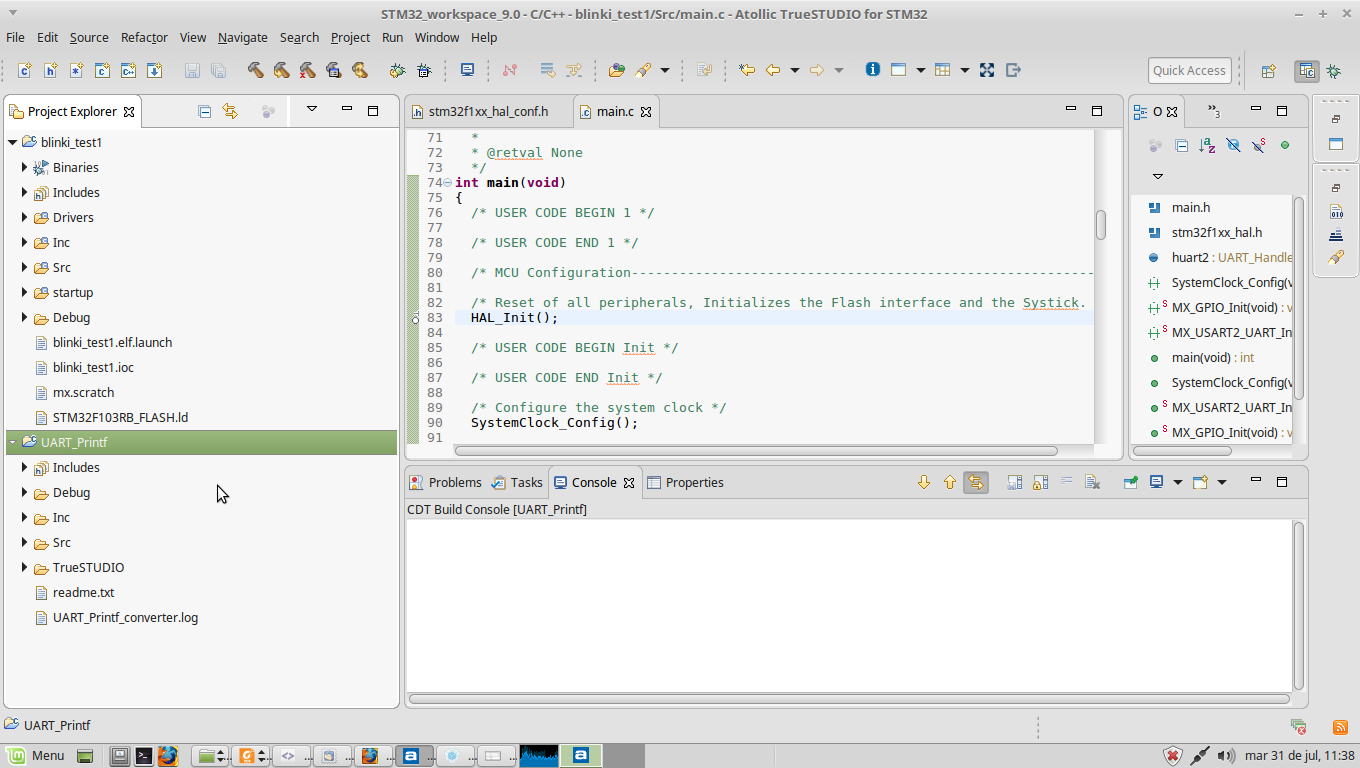Click the editor horizontal scrollbar

click(755, 451)
